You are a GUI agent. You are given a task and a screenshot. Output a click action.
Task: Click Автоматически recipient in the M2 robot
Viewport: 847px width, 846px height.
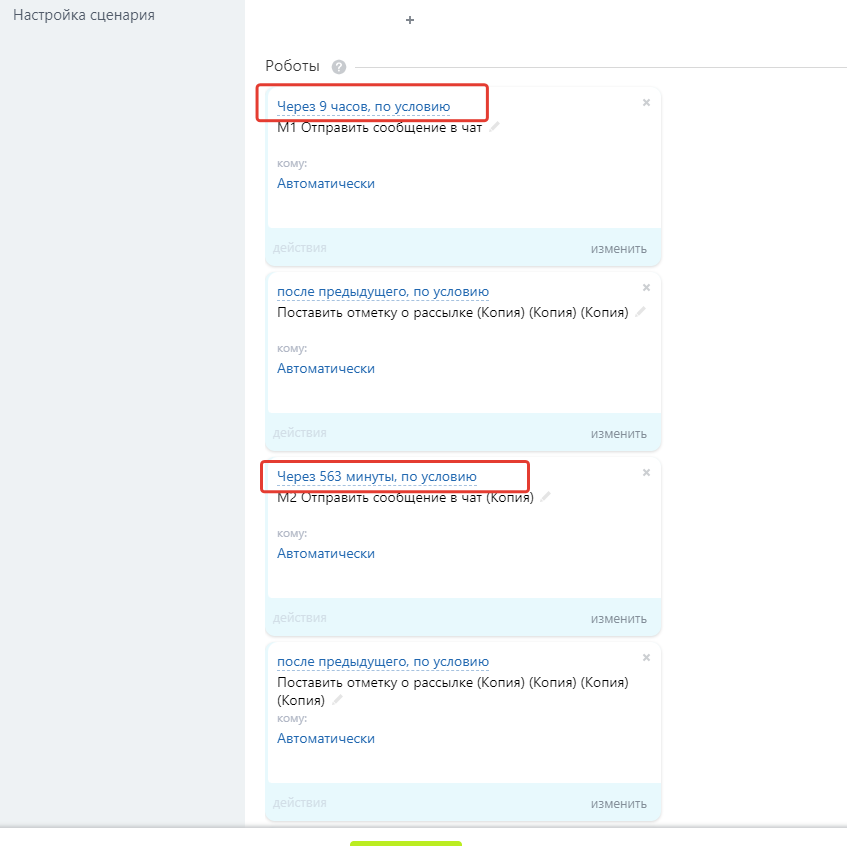click(x=325, y=553)
